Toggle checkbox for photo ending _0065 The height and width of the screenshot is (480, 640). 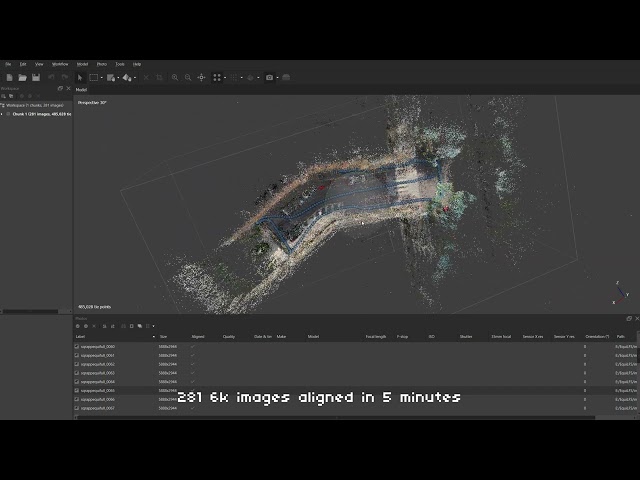pyautogui.click(x=77, y=391)
